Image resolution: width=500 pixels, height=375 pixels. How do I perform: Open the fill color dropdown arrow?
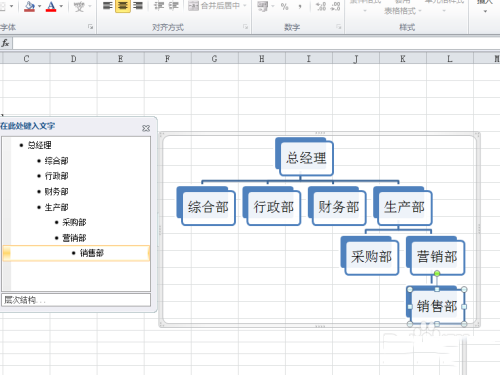pos(40,6)
